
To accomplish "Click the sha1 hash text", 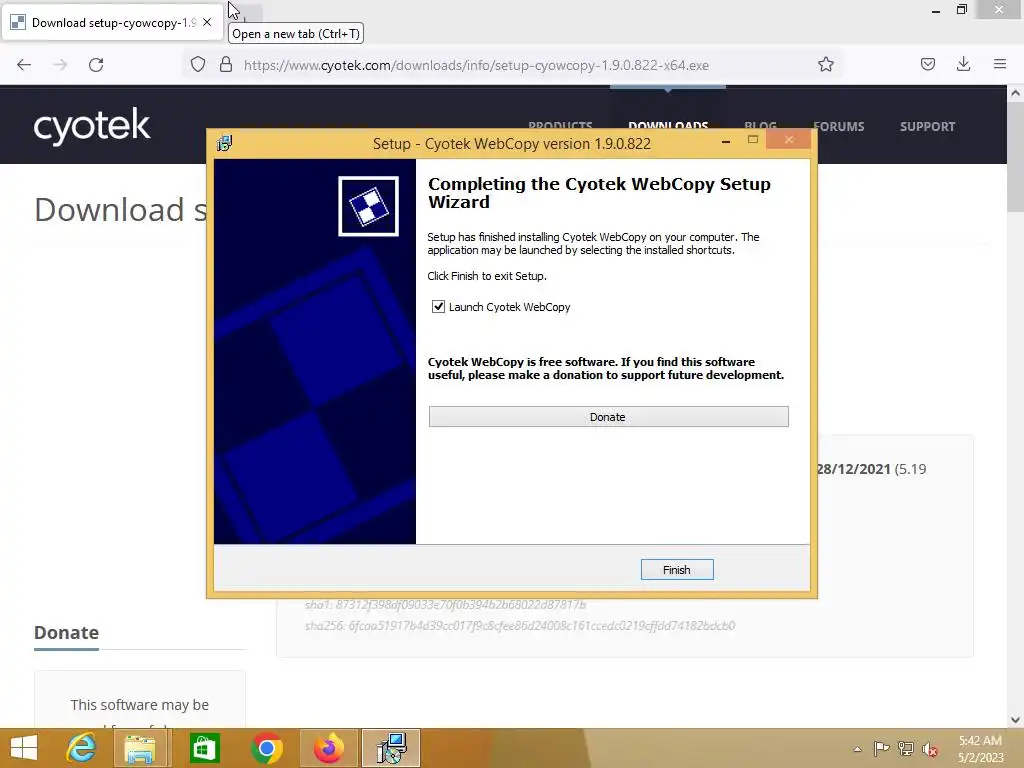I will point(445,605).
